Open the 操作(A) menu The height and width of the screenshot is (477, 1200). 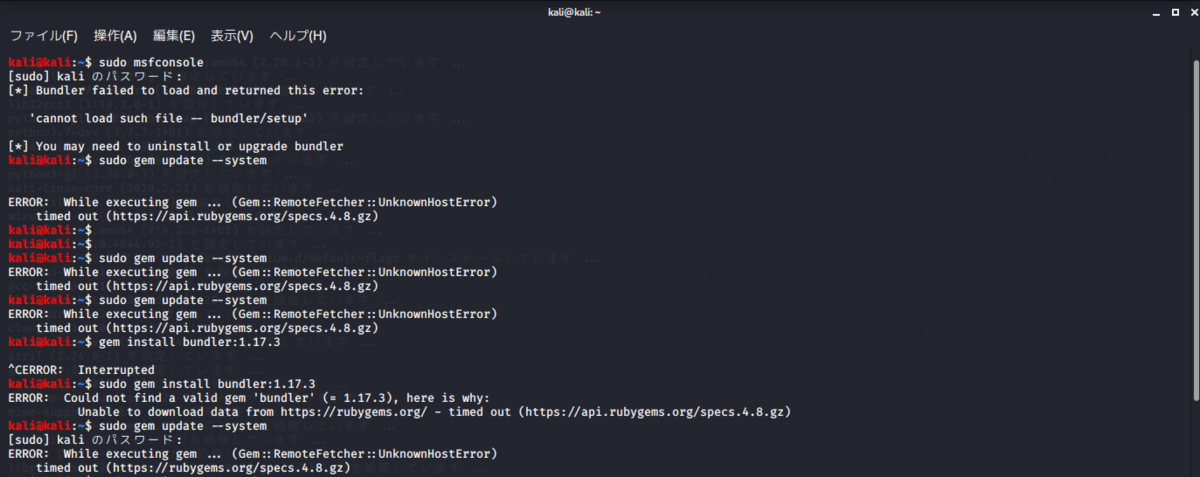point(115,36)
